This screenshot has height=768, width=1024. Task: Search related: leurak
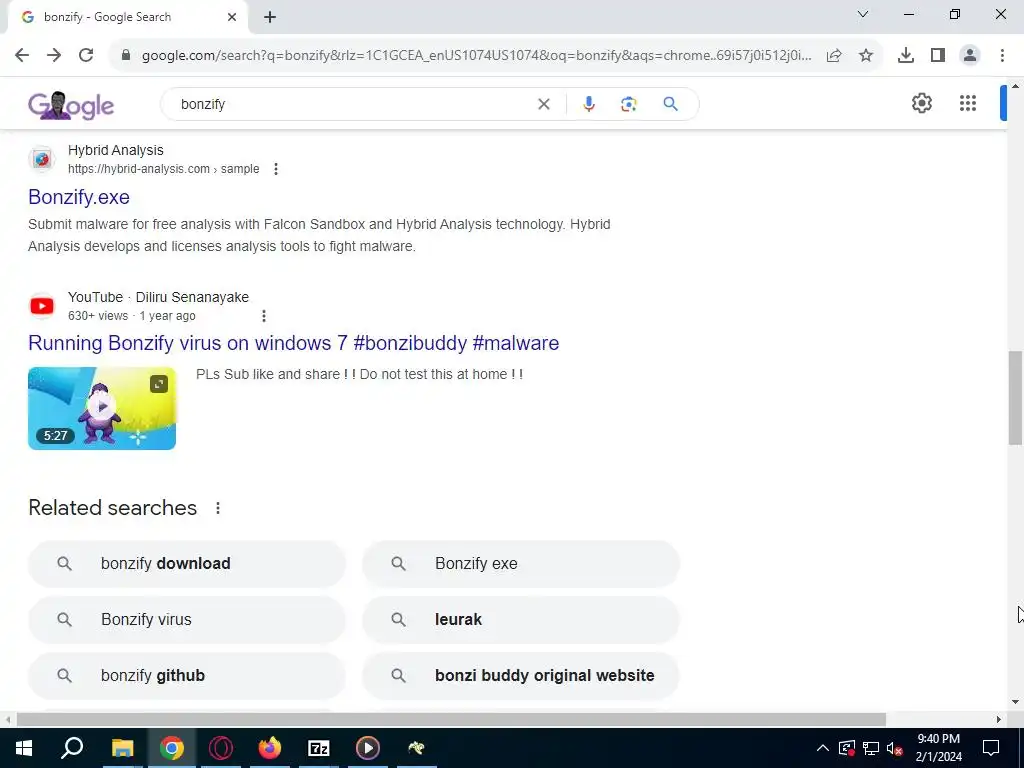coord(521,620)
